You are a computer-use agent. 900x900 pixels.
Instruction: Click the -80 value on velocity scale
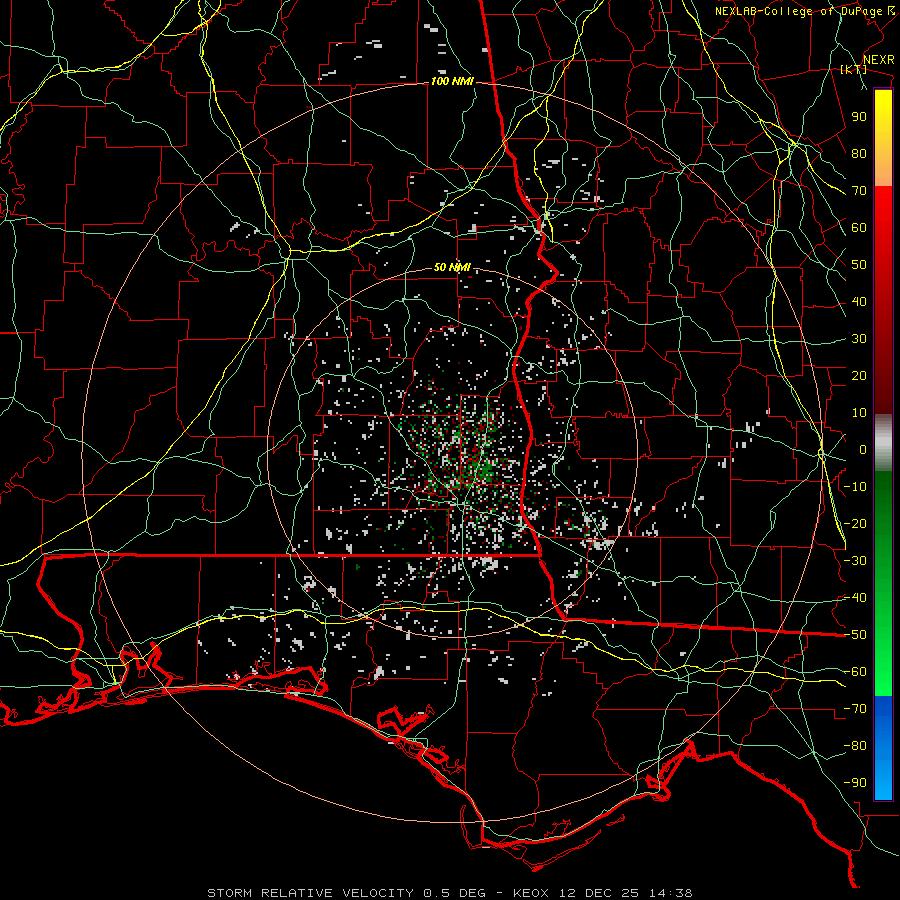coord(855,746)
